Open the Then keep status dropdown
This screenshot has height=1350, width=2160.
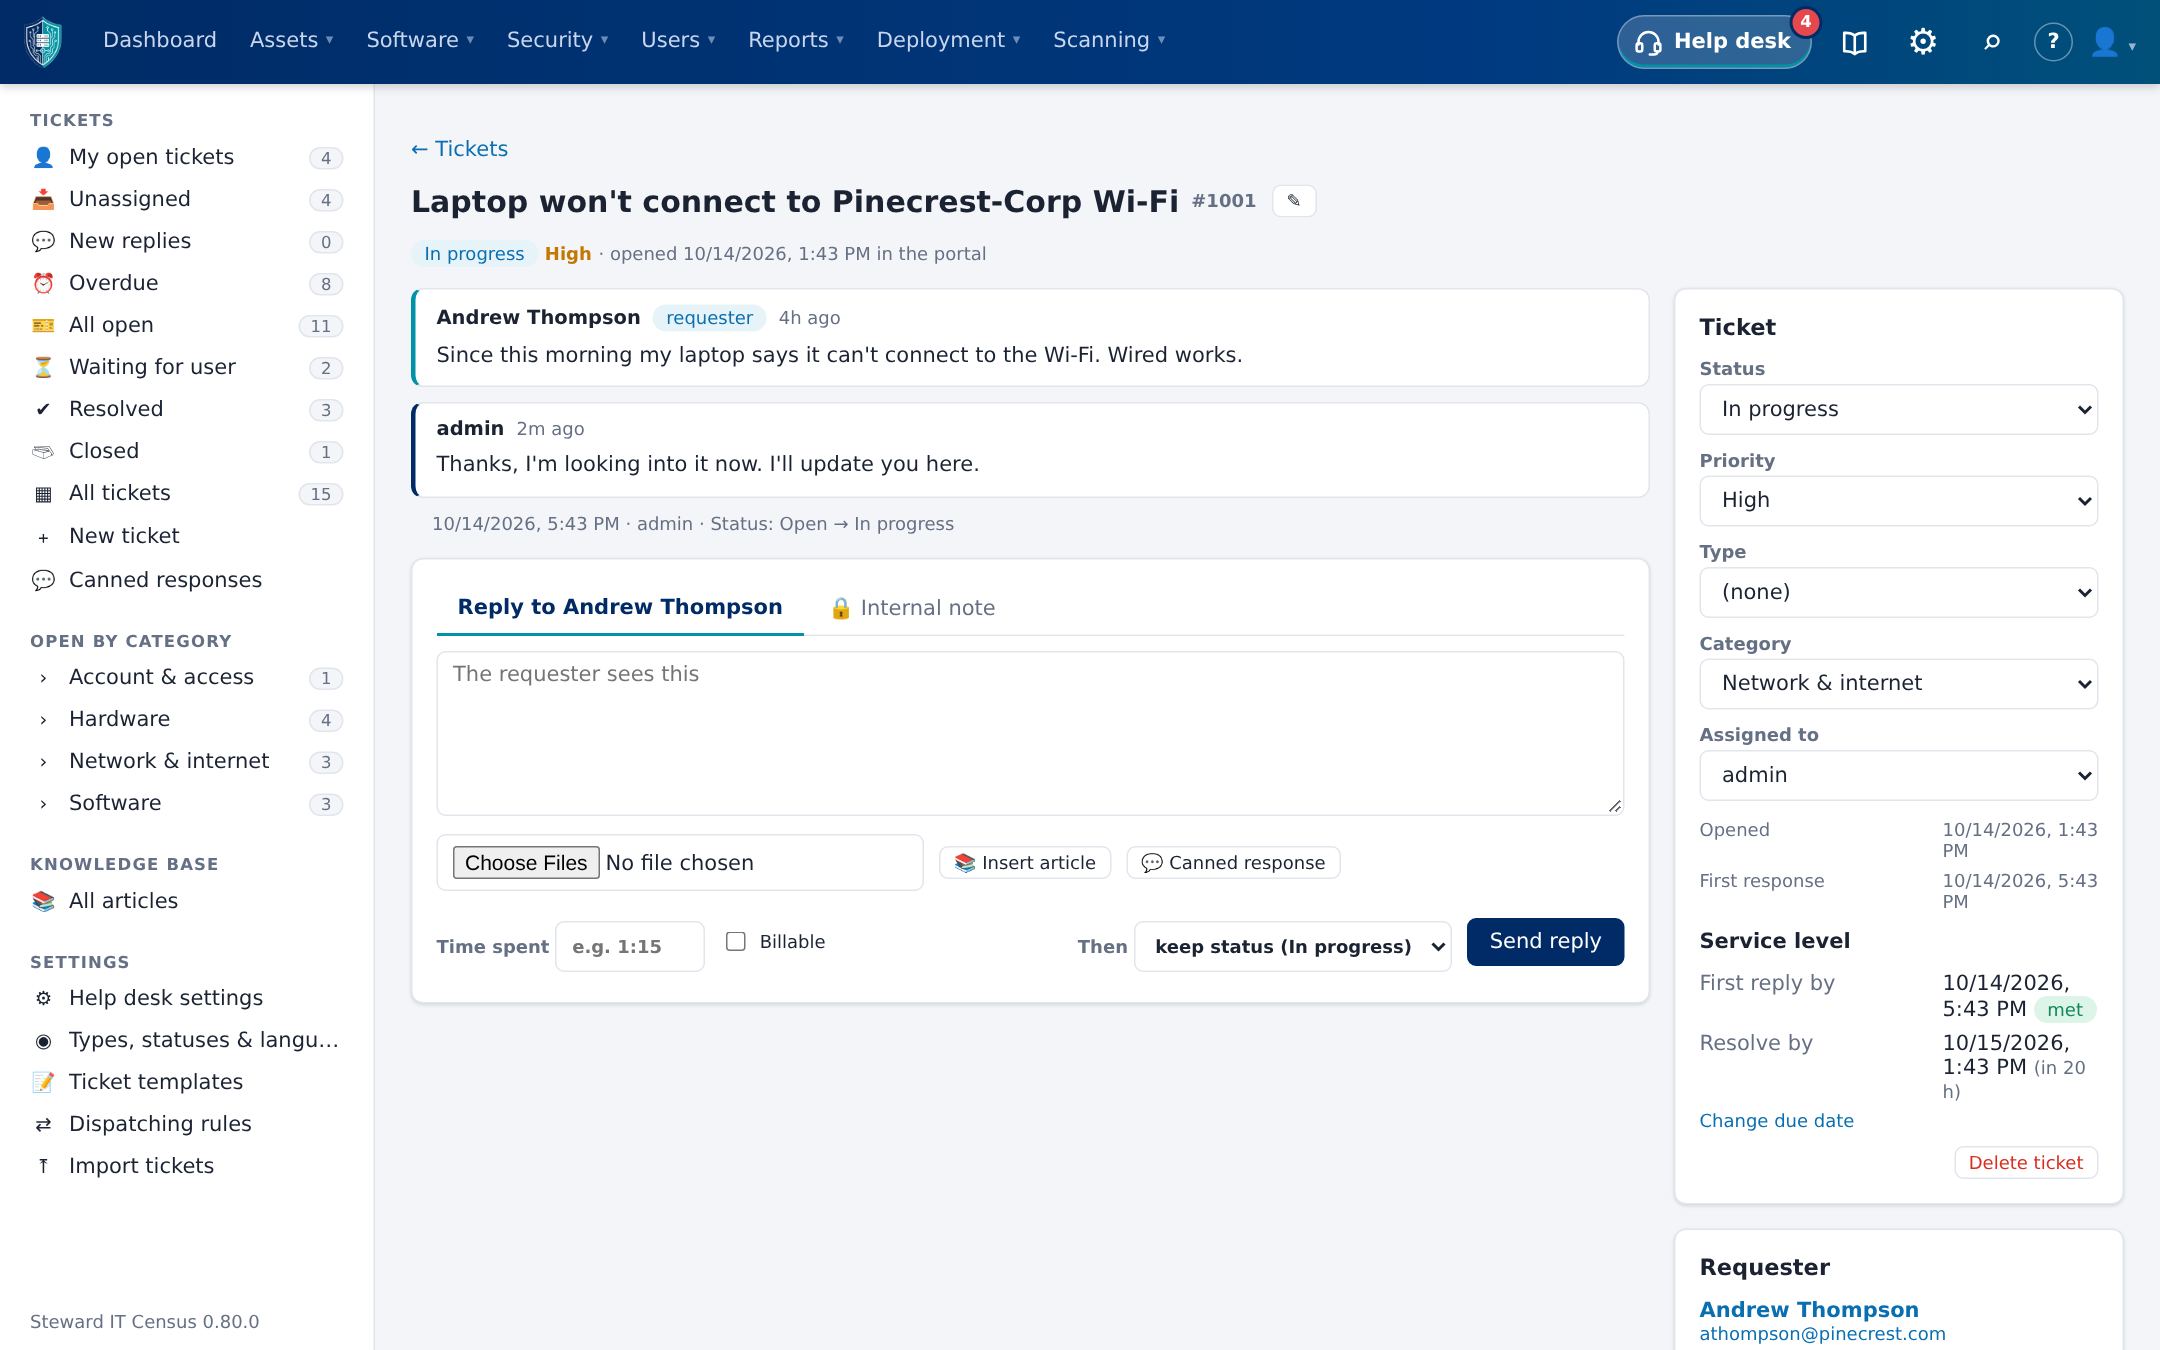click(1292, 946)
